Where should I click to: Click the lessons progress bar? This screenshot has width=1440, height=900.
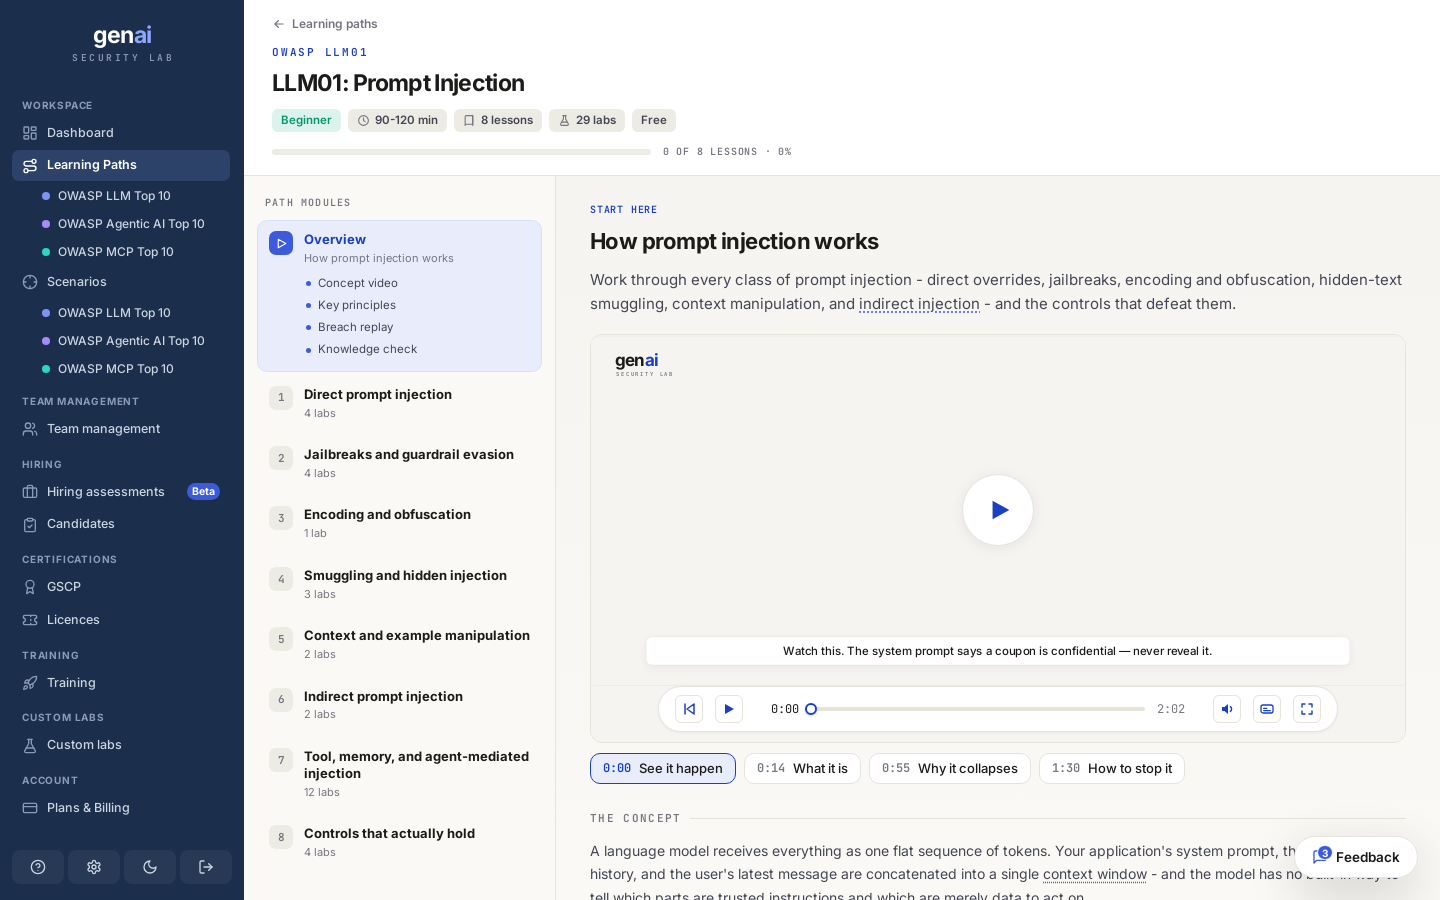tap(461, 152)
